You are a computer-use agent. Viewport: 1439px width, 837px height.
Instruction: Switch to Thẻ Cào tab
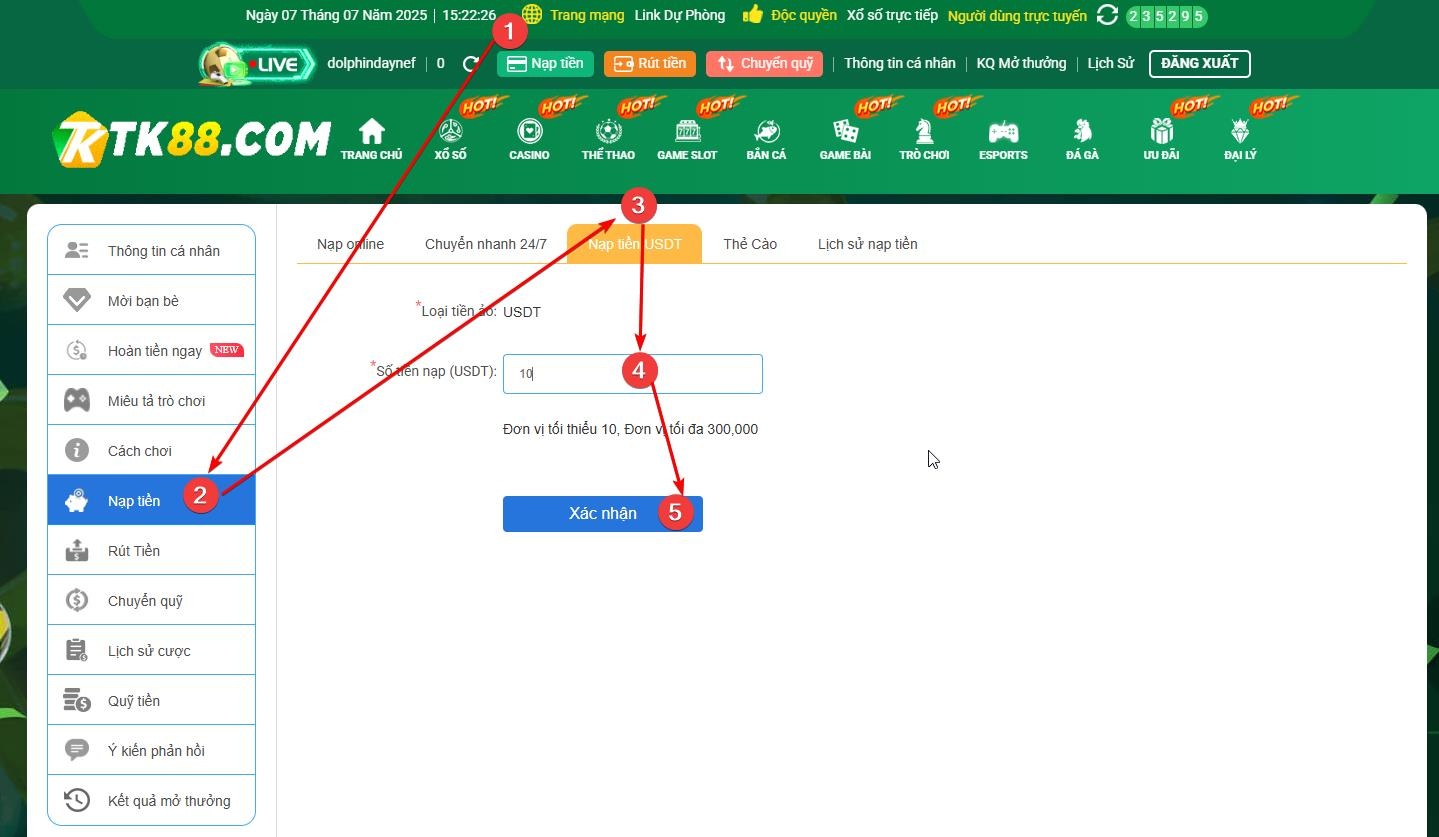[750, 244]
